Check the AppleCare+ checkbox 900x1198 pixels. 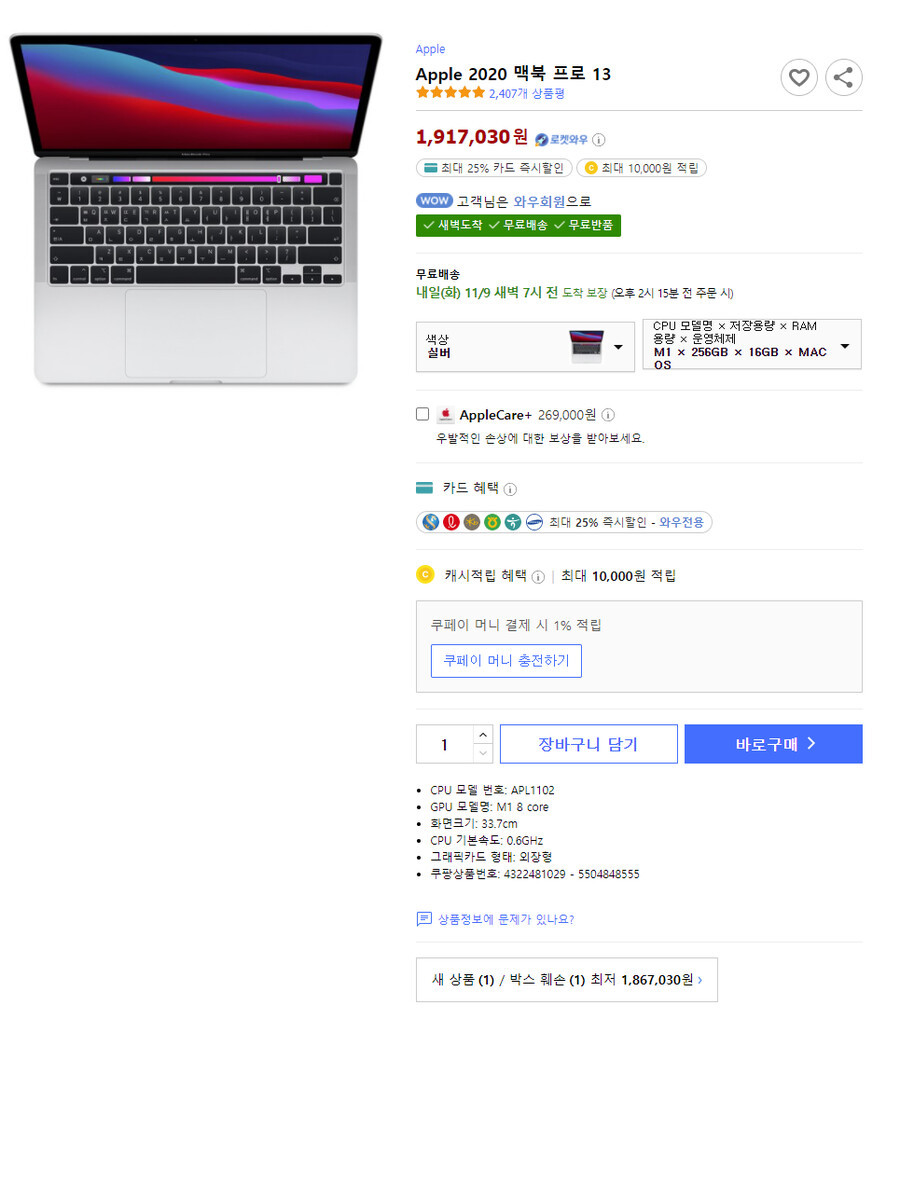click(x=422, y=414)
